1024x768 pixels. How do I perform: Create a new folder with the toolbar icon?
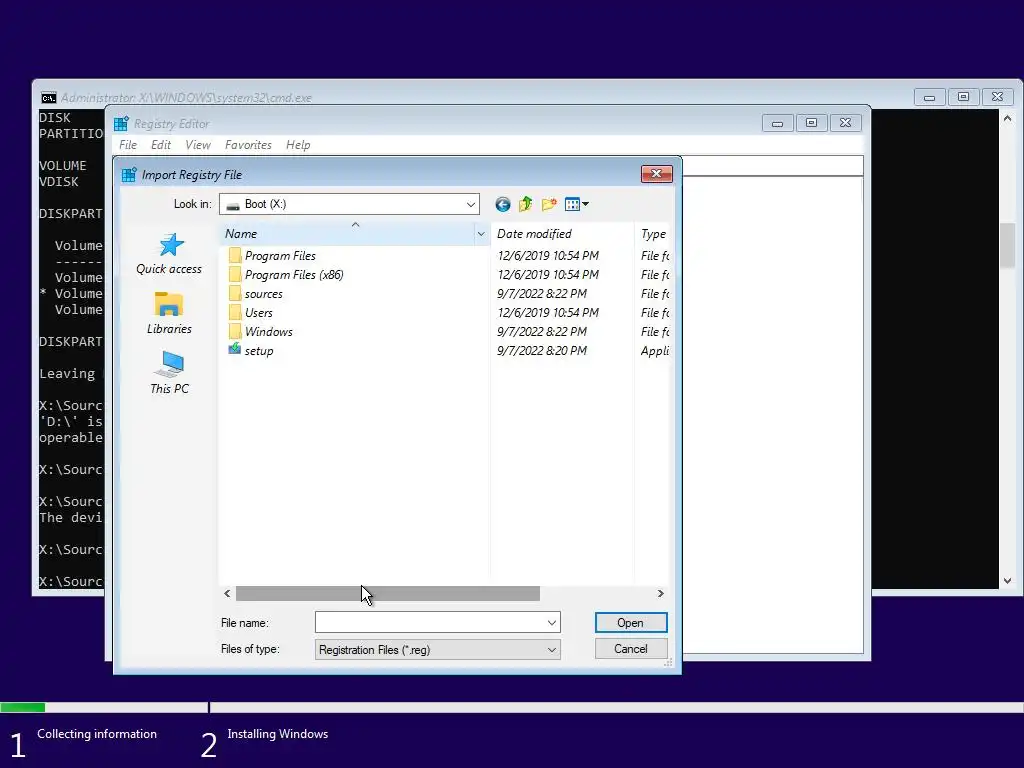tap(549, 204)
